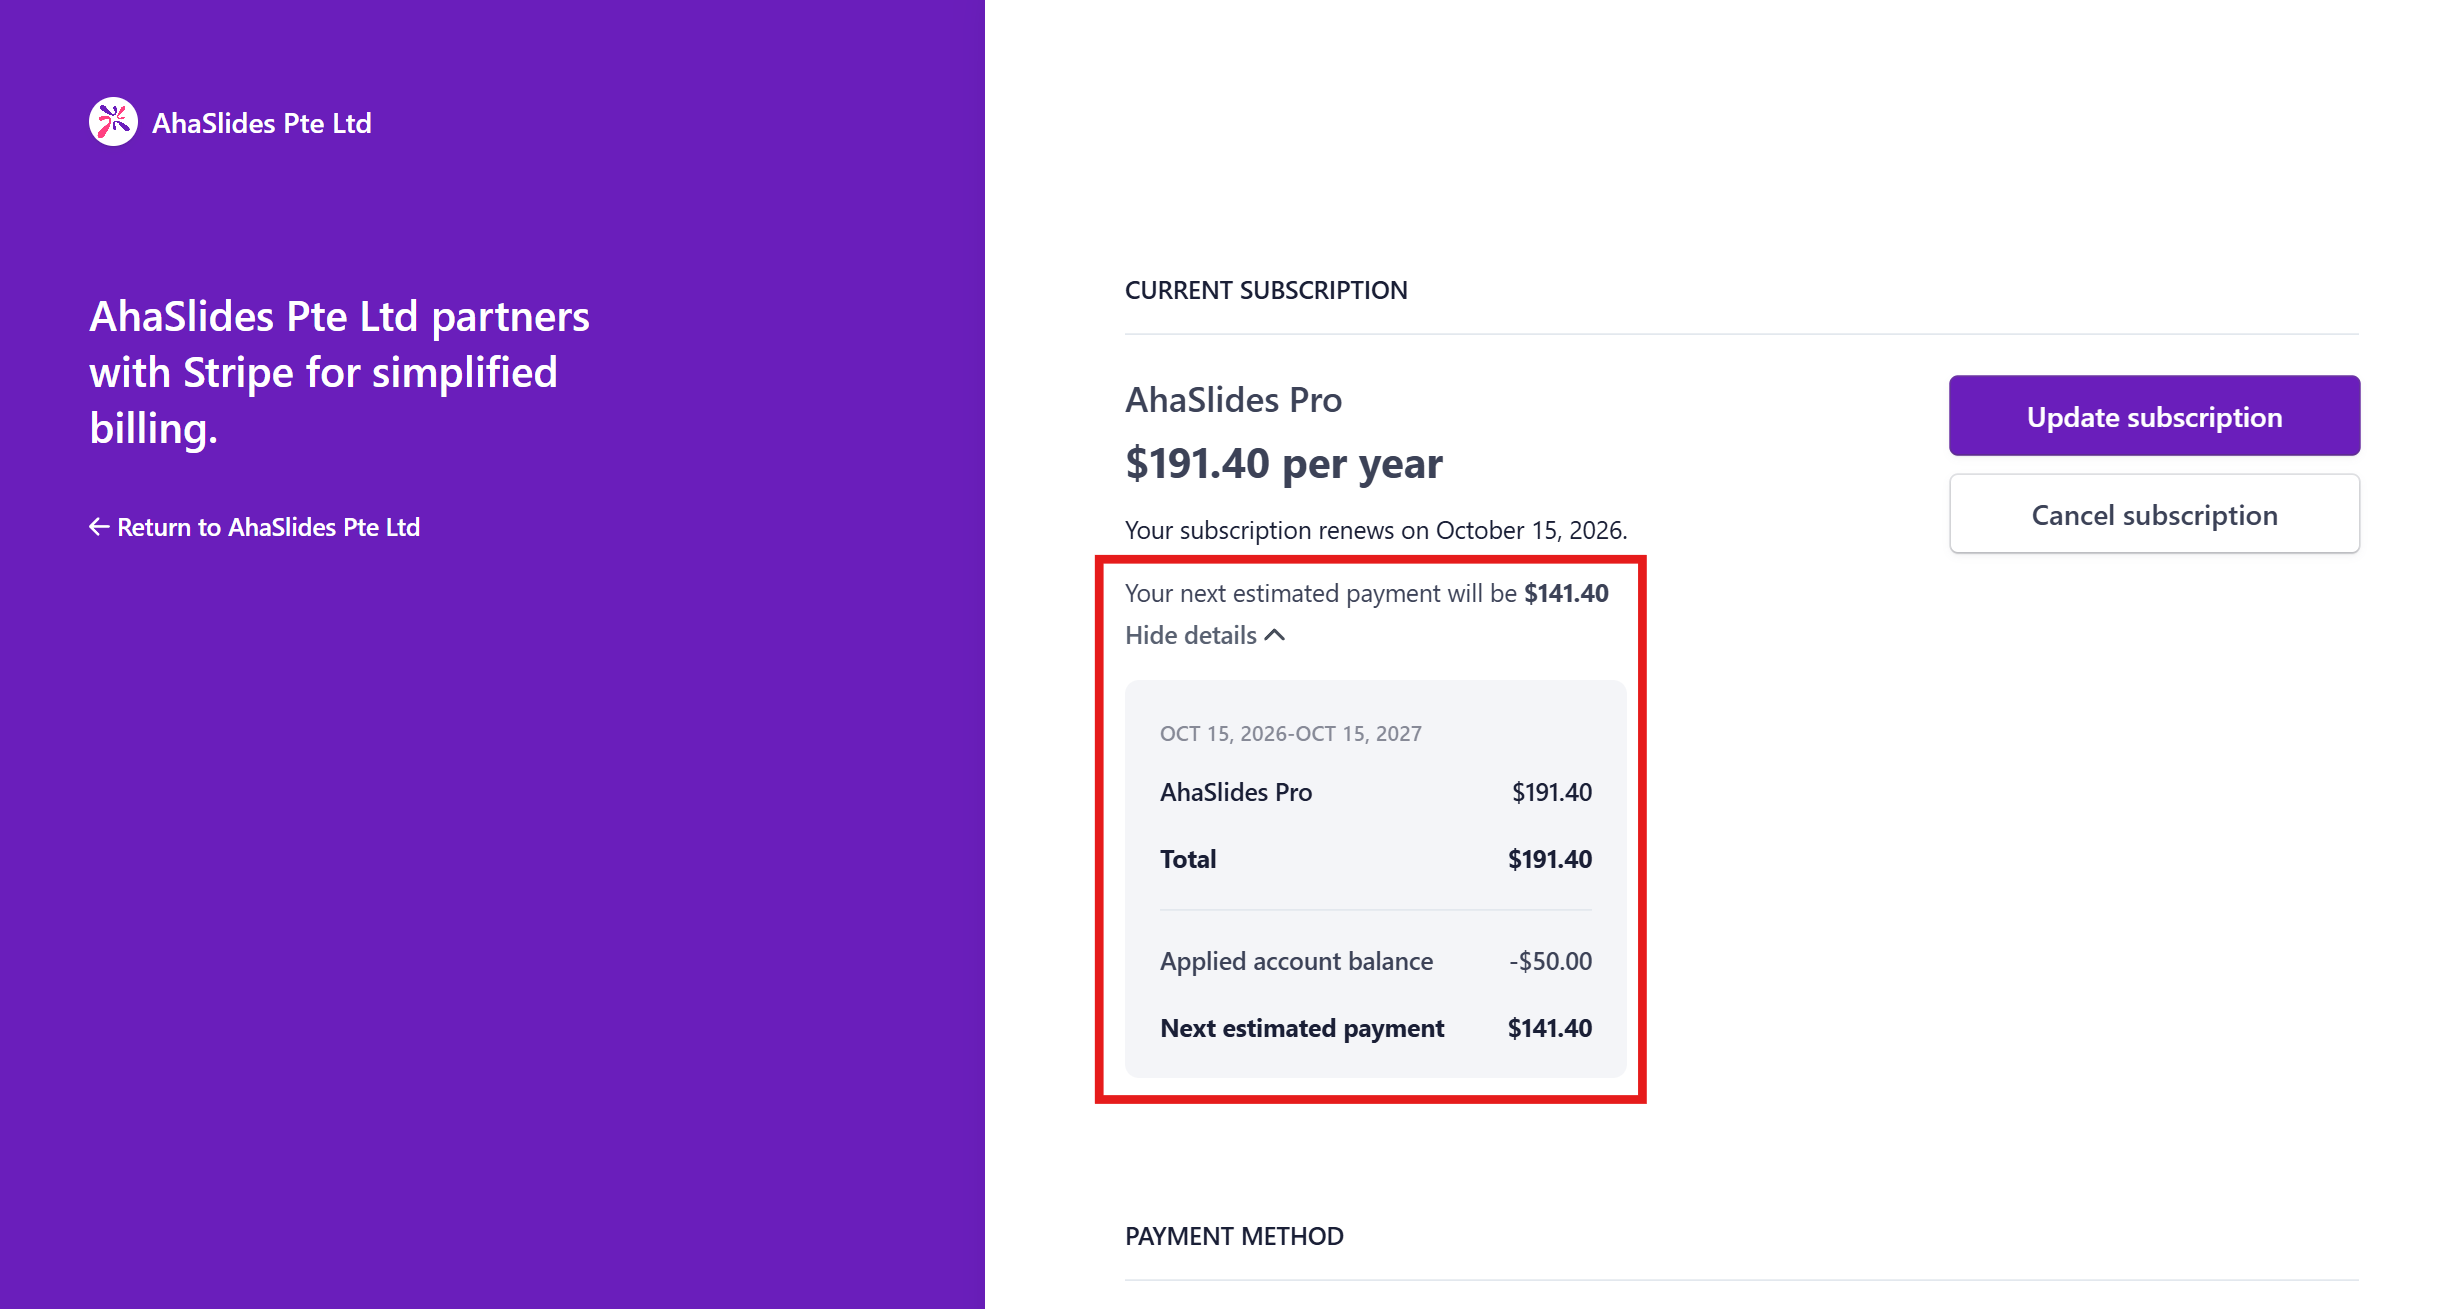The image size is (2451, 1309).
Task: Click the bold $141.40 estimated payment amount
Action: coord(1565,593)
